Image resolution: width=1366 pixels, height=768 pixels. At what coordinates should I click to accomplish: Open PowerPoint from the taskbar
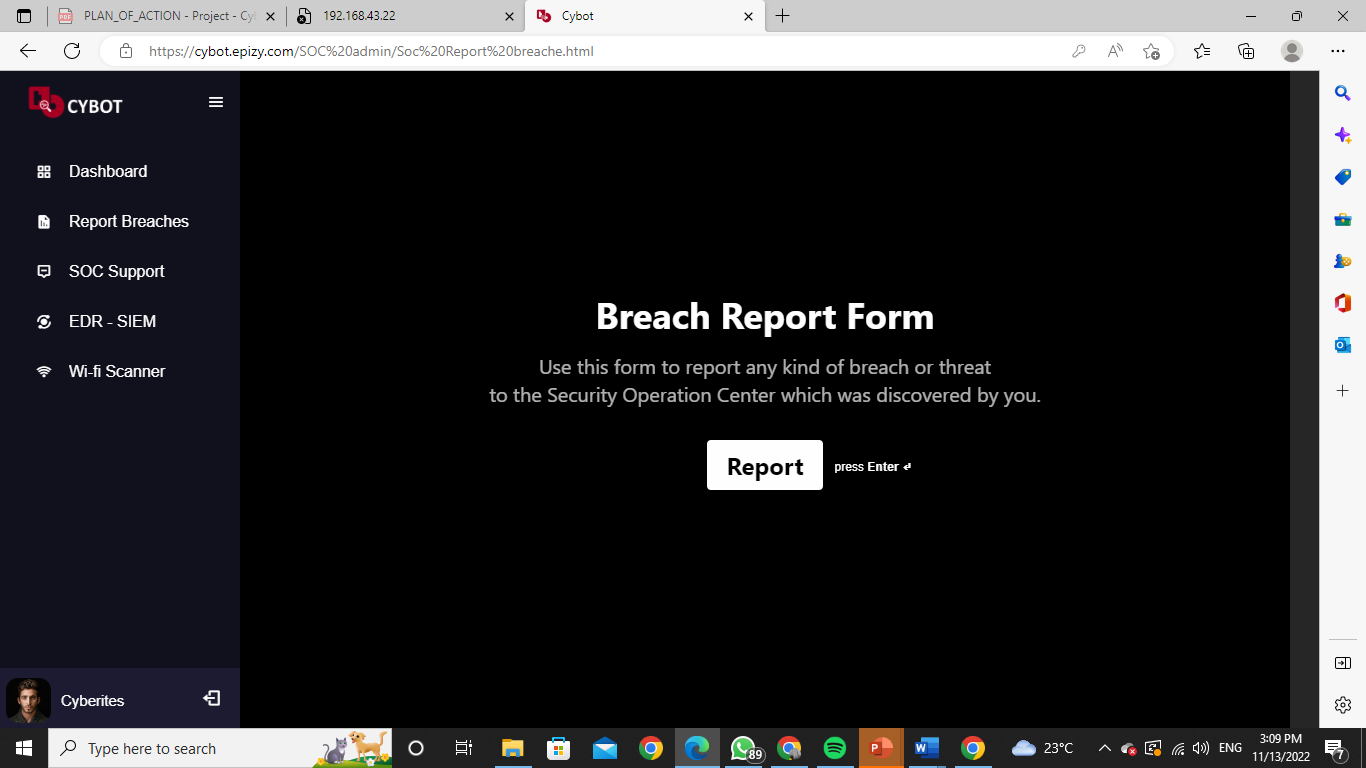pyautogui.click(x=881, y=748)
